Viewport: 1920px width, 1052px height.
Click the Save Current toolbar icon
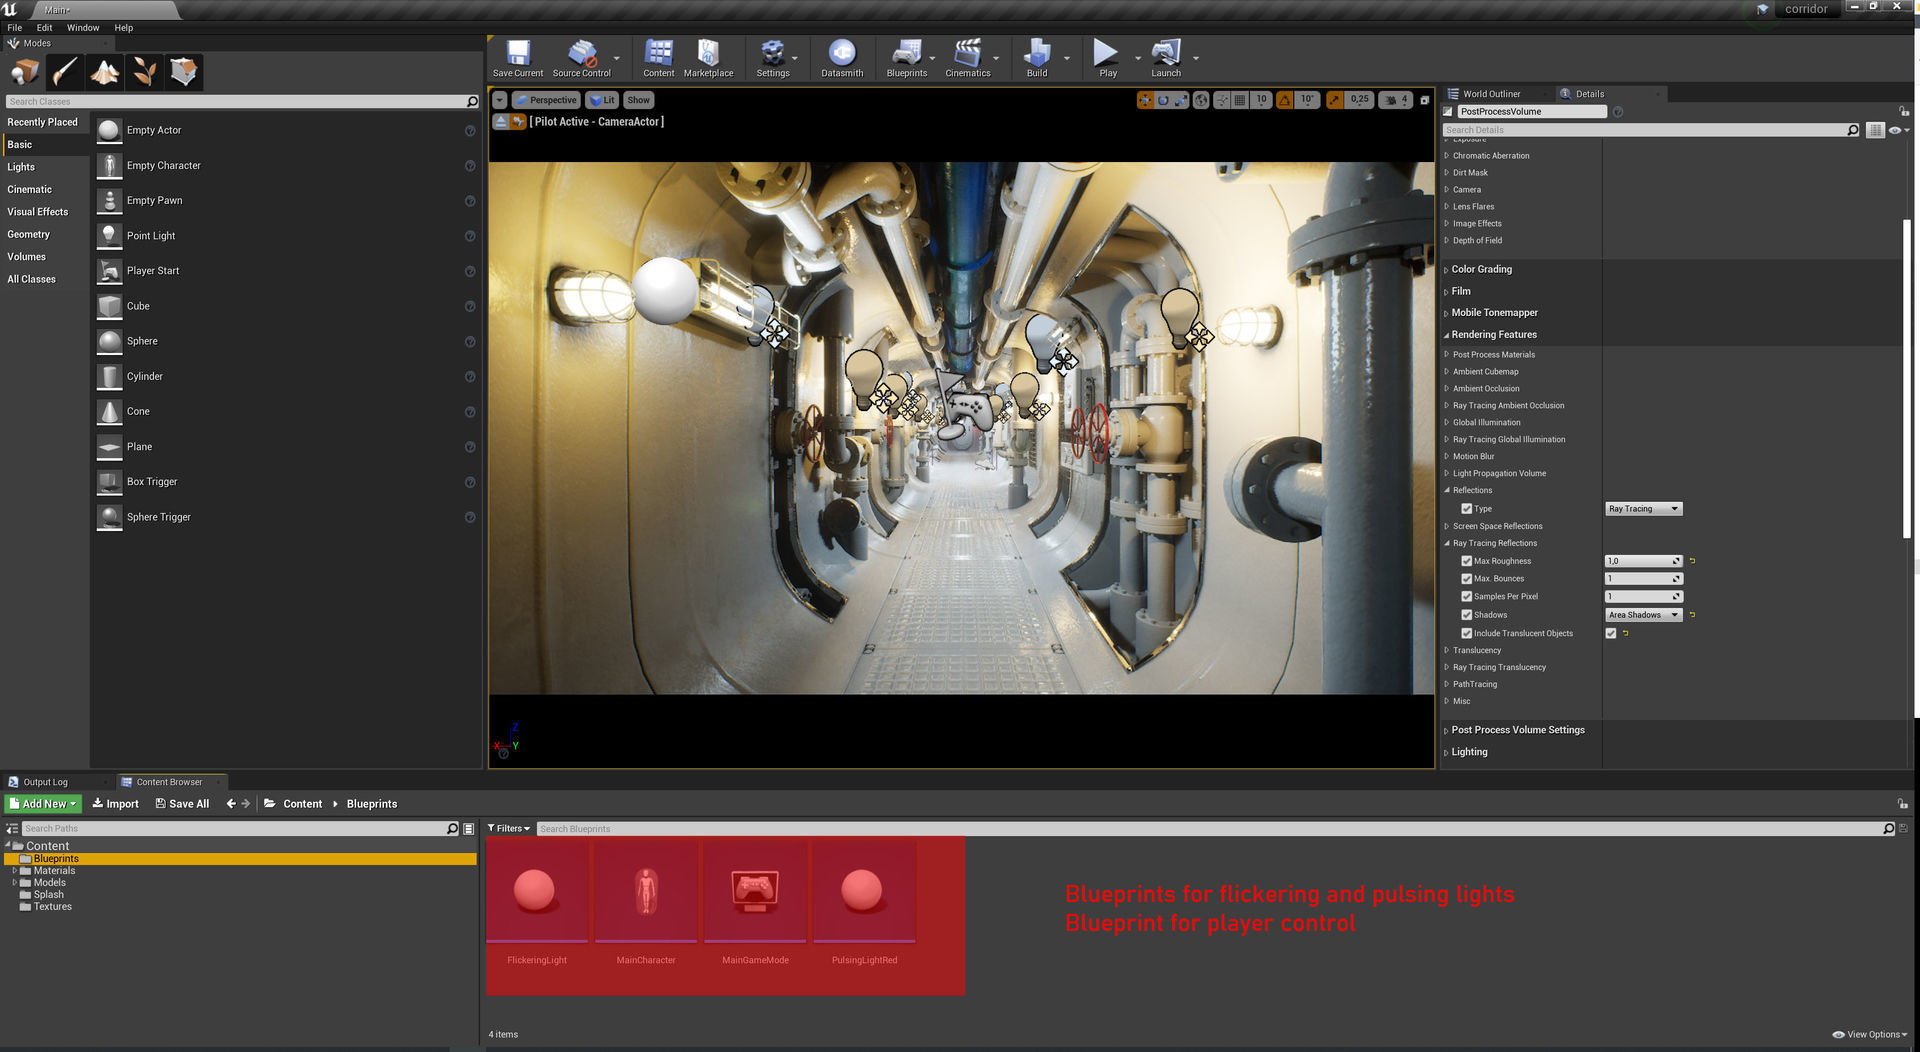[x=518, y=58]
